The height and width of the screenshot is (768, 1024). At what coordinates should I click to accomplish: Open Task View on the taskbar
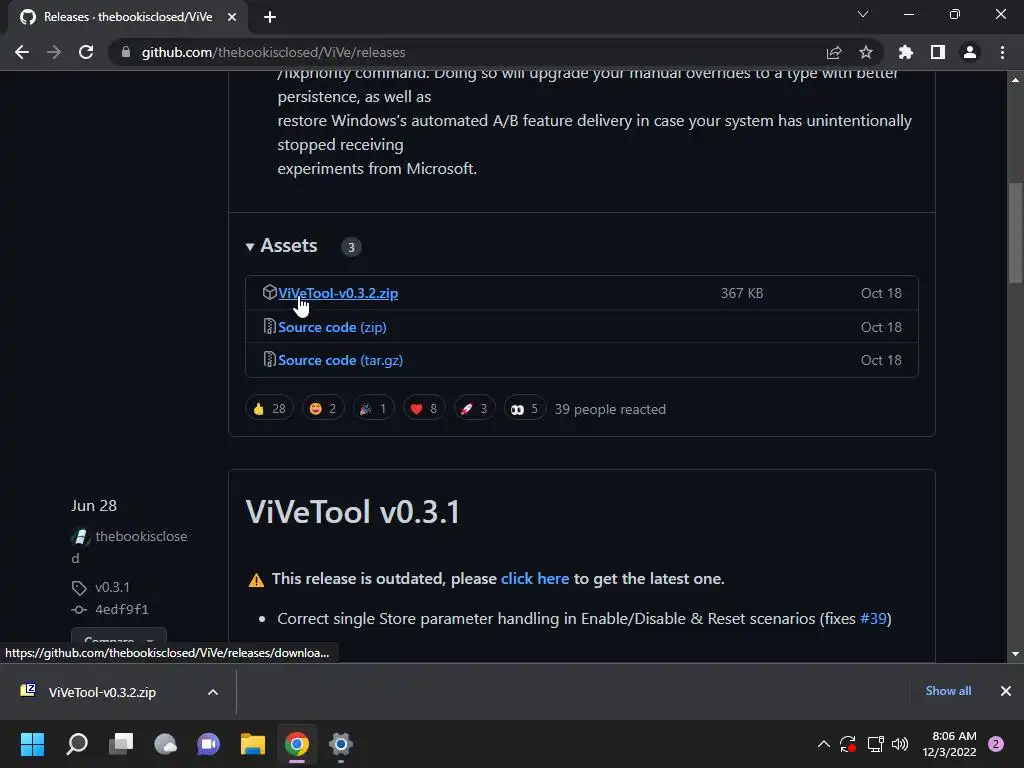tap(121, 744)
